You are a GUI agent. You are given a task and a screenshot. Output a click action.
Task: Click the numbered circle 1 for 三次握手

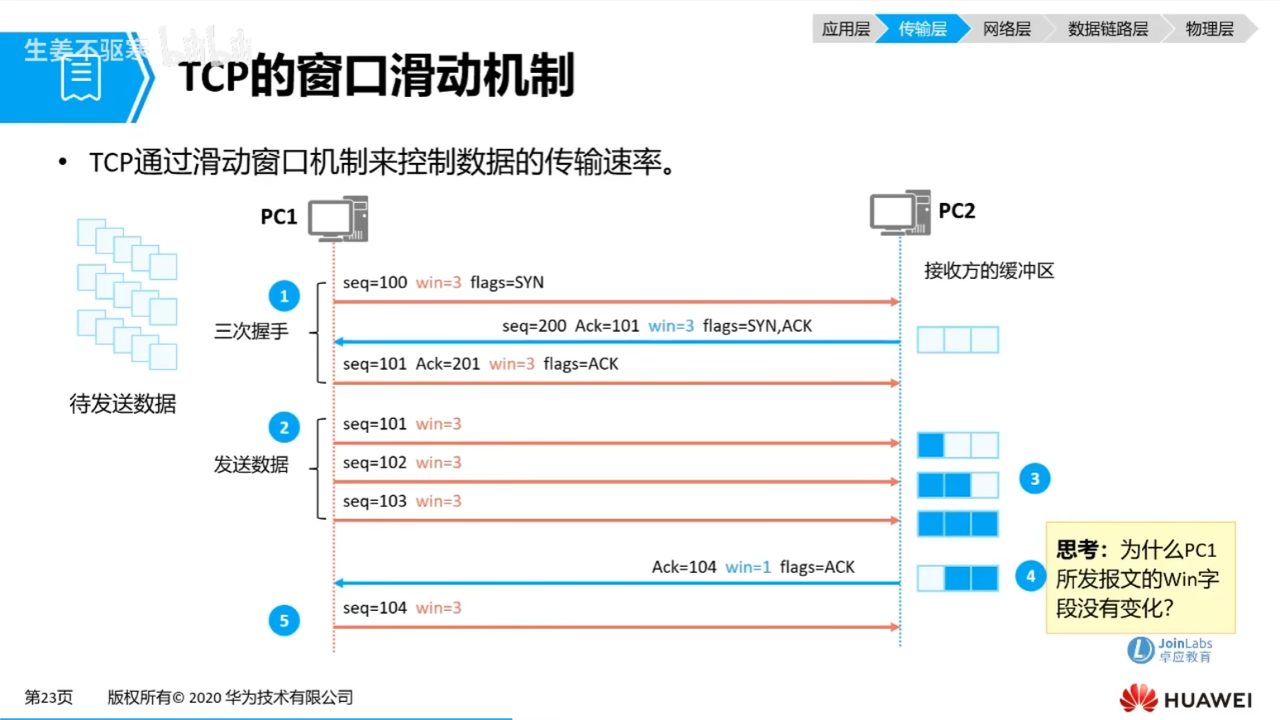point(284,295)
